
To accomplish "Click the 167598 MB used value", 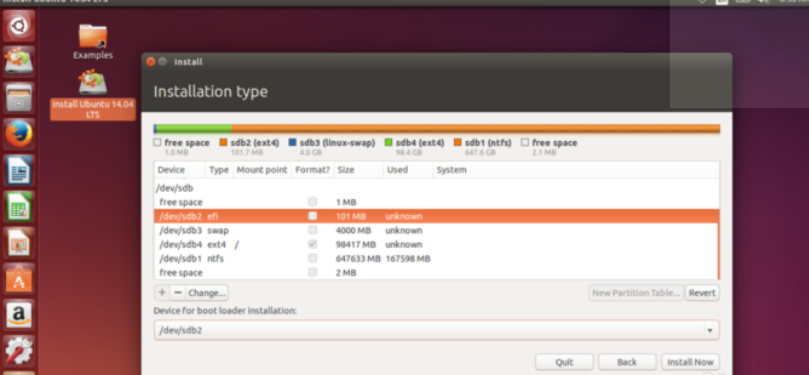I will (408, 258).
